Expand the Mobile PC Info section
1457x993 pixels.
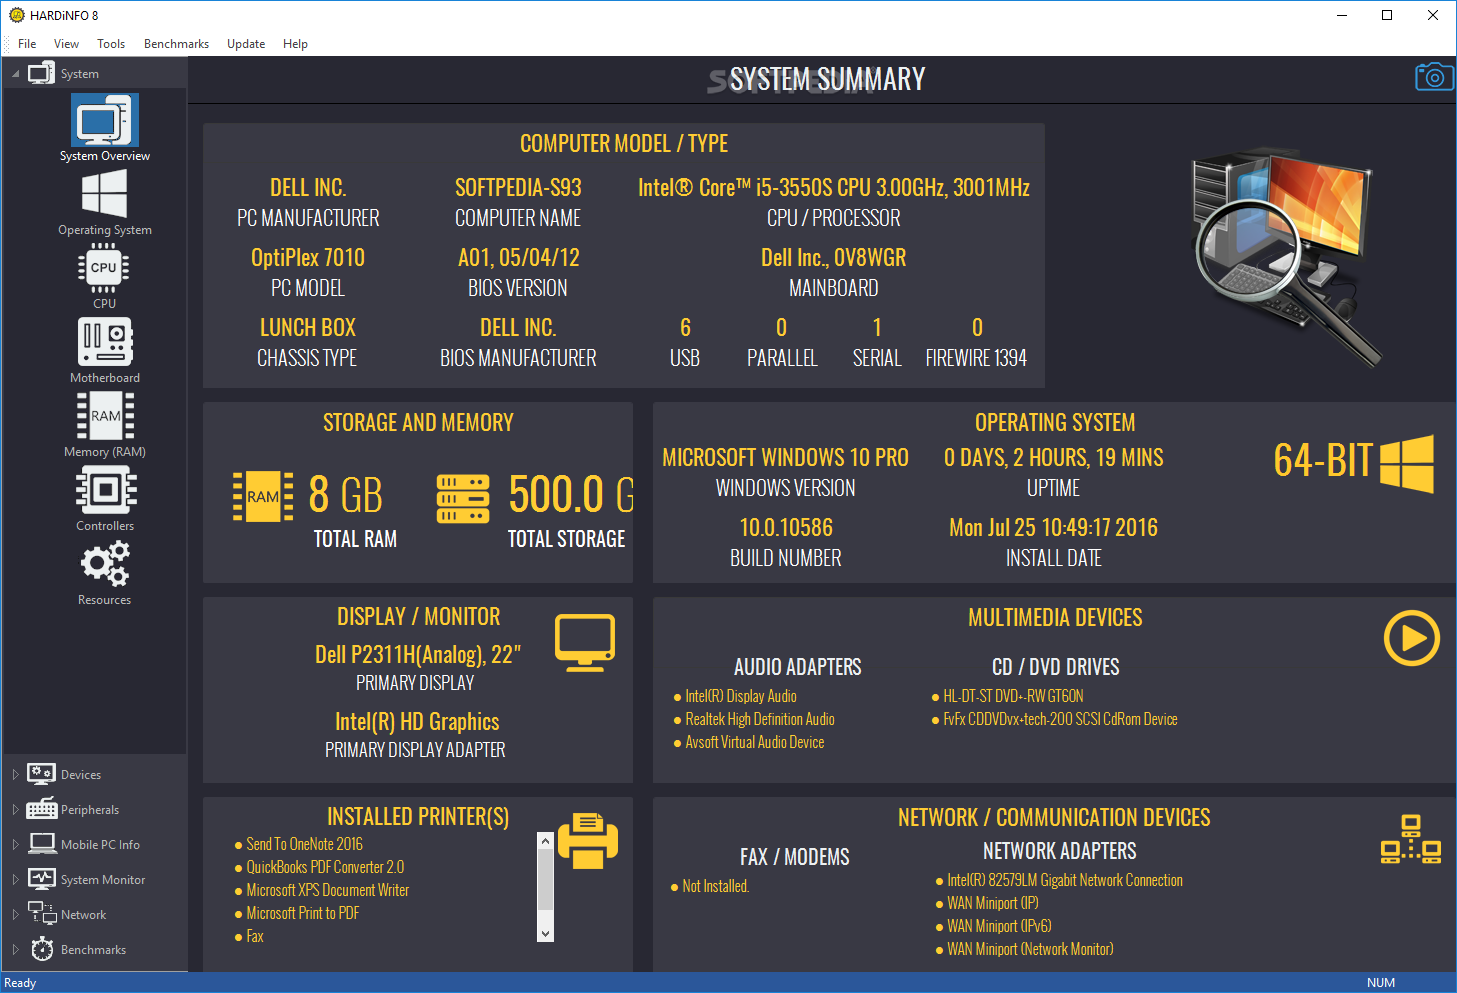pyautogui.click(x=15, y=844)
